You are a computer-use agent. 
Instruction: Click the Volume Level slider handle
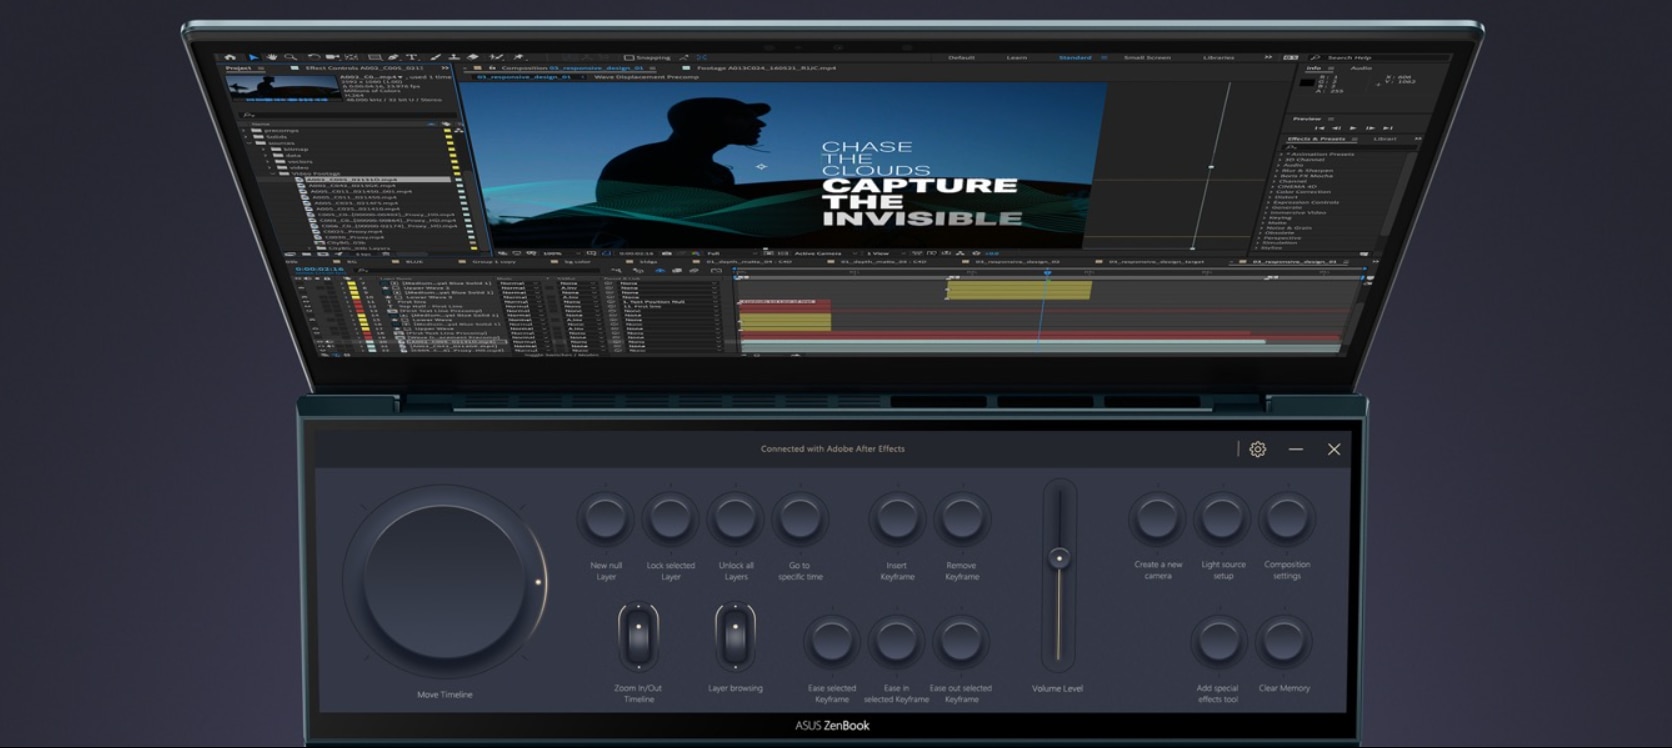(x=1059, y=558)
